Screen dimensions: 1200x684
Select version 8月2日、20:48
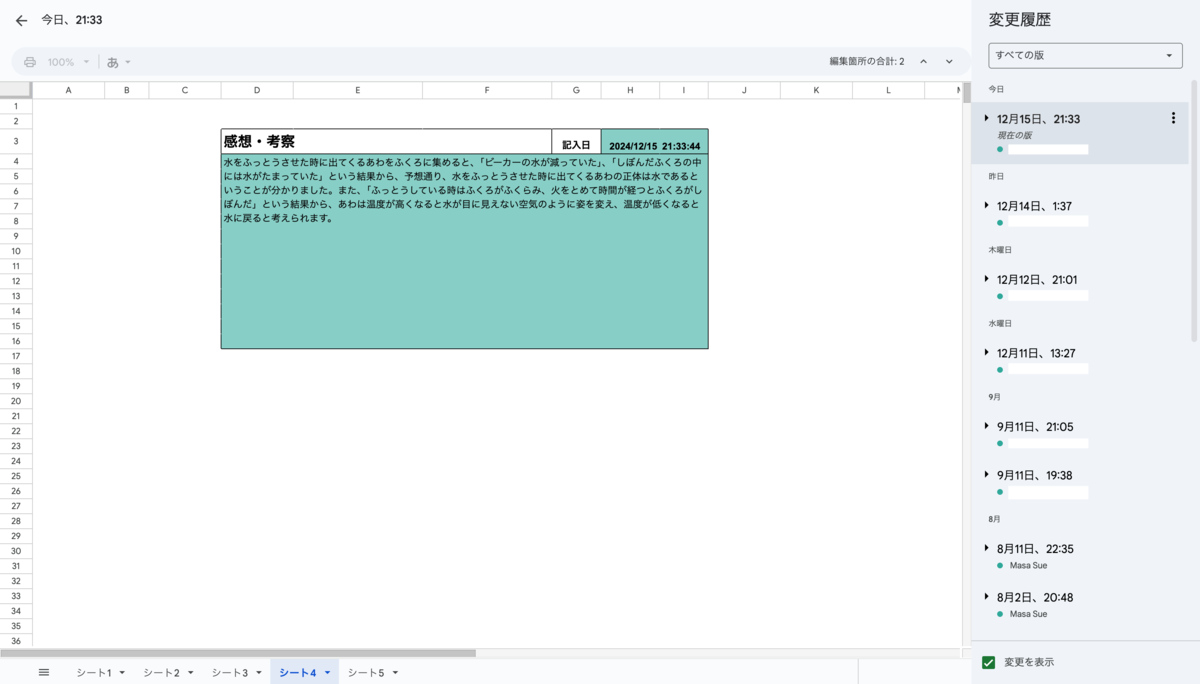coord(1035,597)
